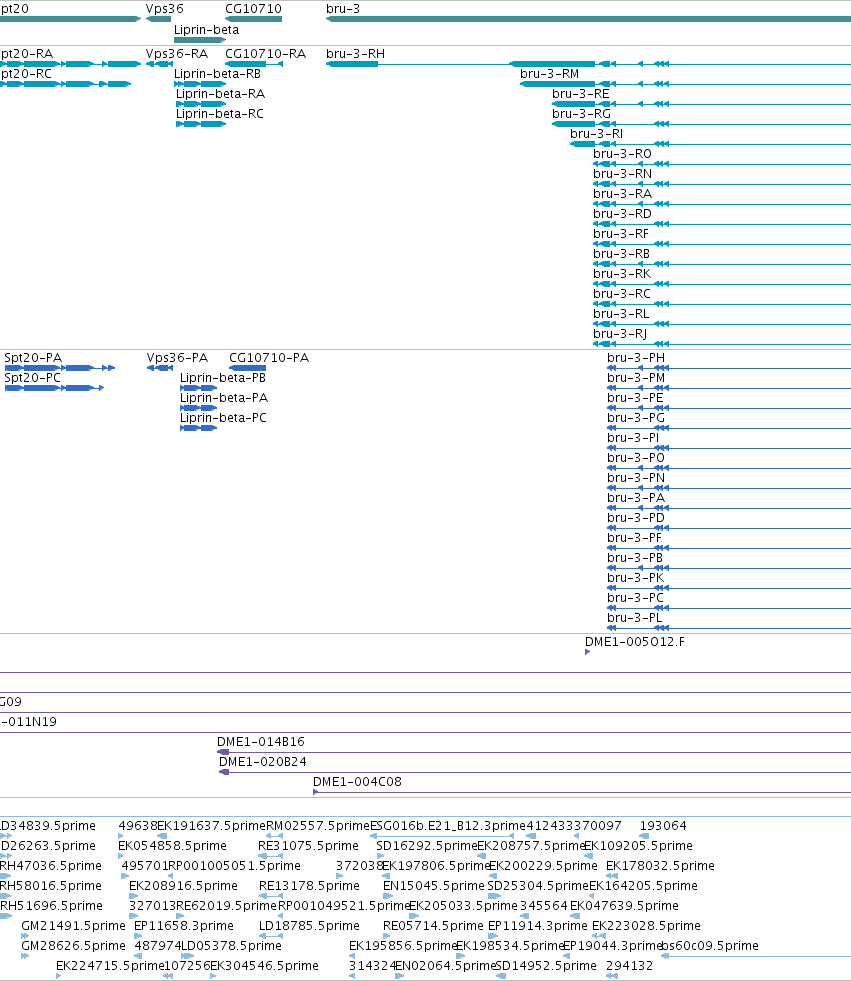
Task: Select EST bs60c09.5prime
Action: click(710, 946)
